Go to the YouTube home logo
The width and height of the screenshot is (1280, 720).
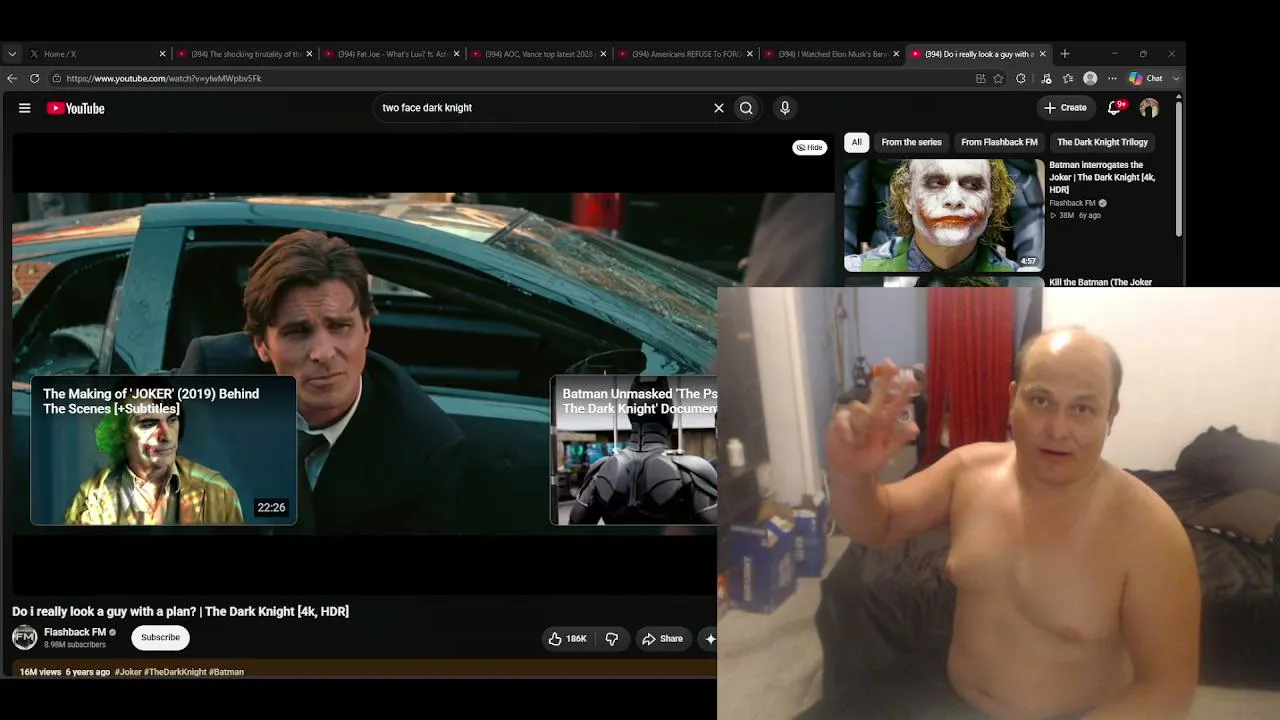(x=76, y=108)
